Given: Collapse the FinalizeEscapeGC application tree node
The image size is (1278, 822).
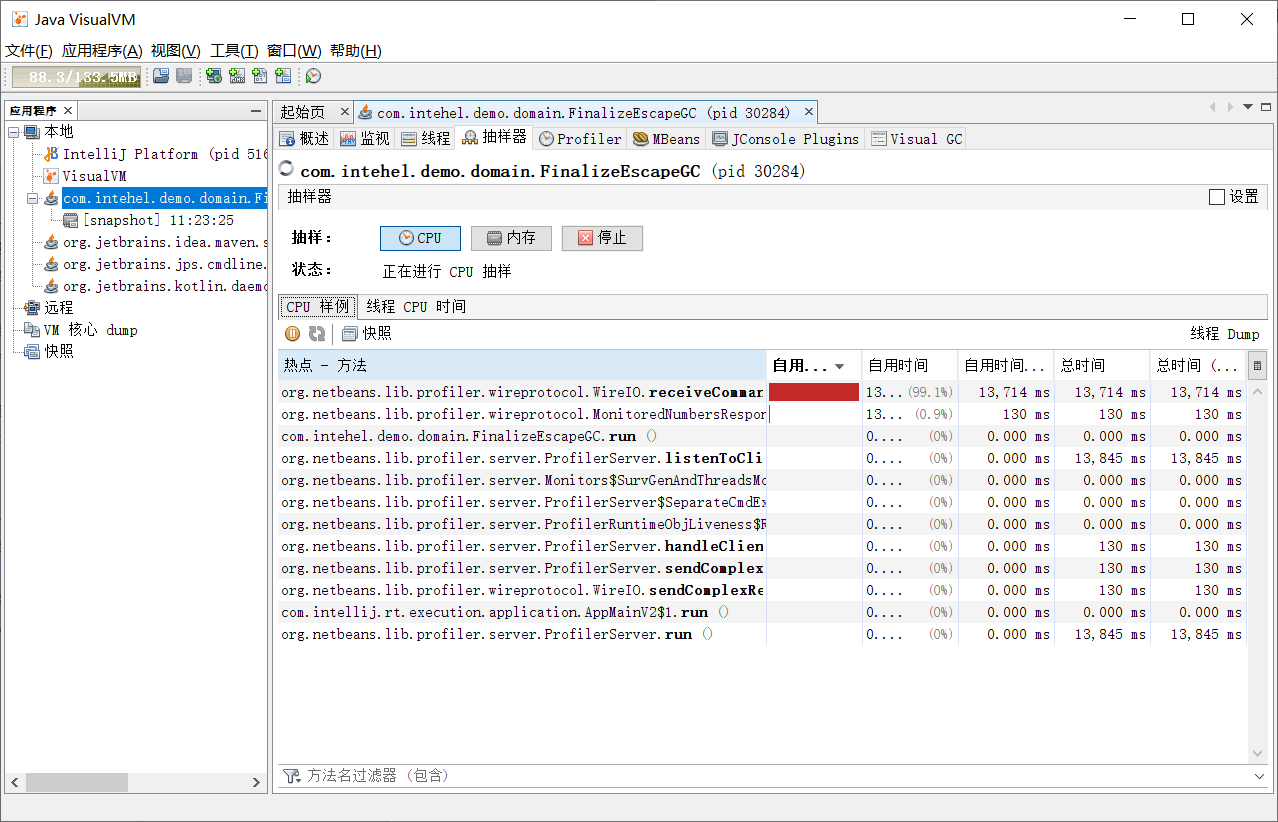Looking at the screenshot, I should pyautogui.click(x=33, y=198).
